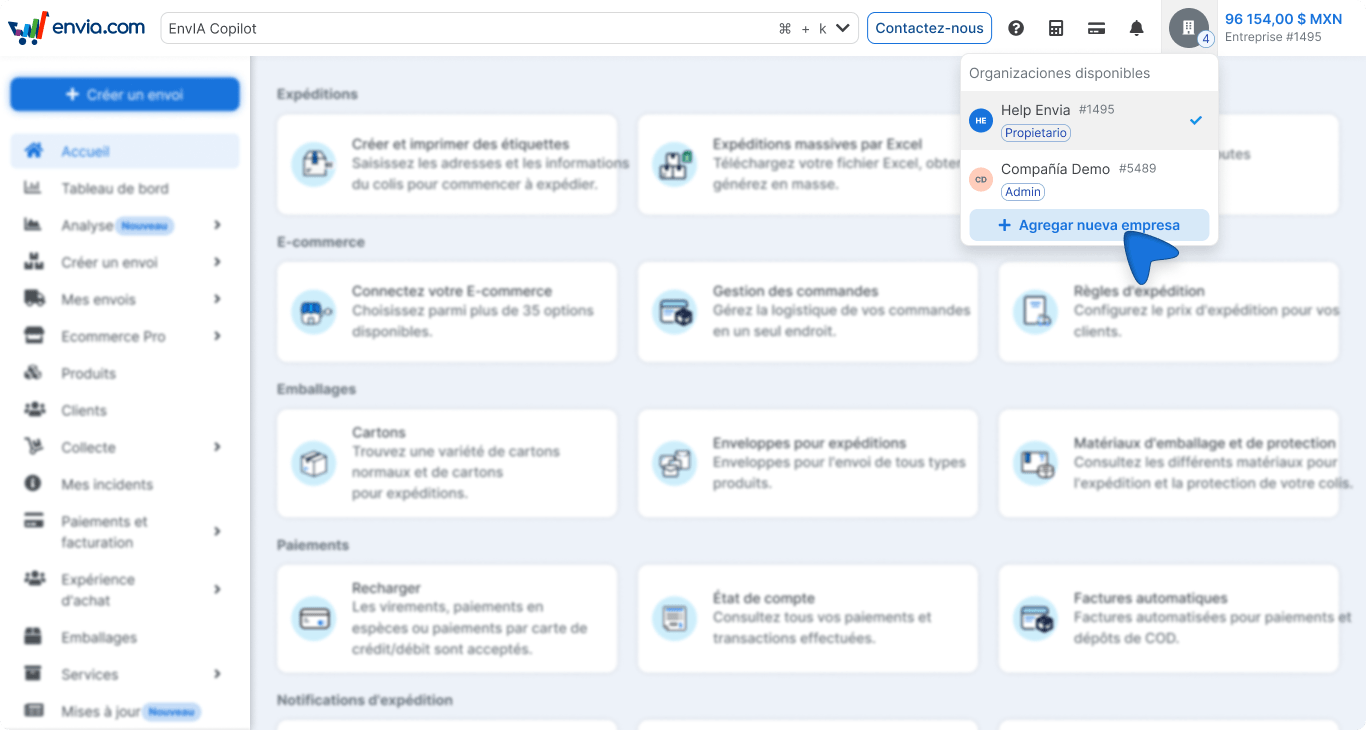The width and height of the screenshot is (1366, 730).
Task: Open notifications bell icon
Action: [1136, 28]
